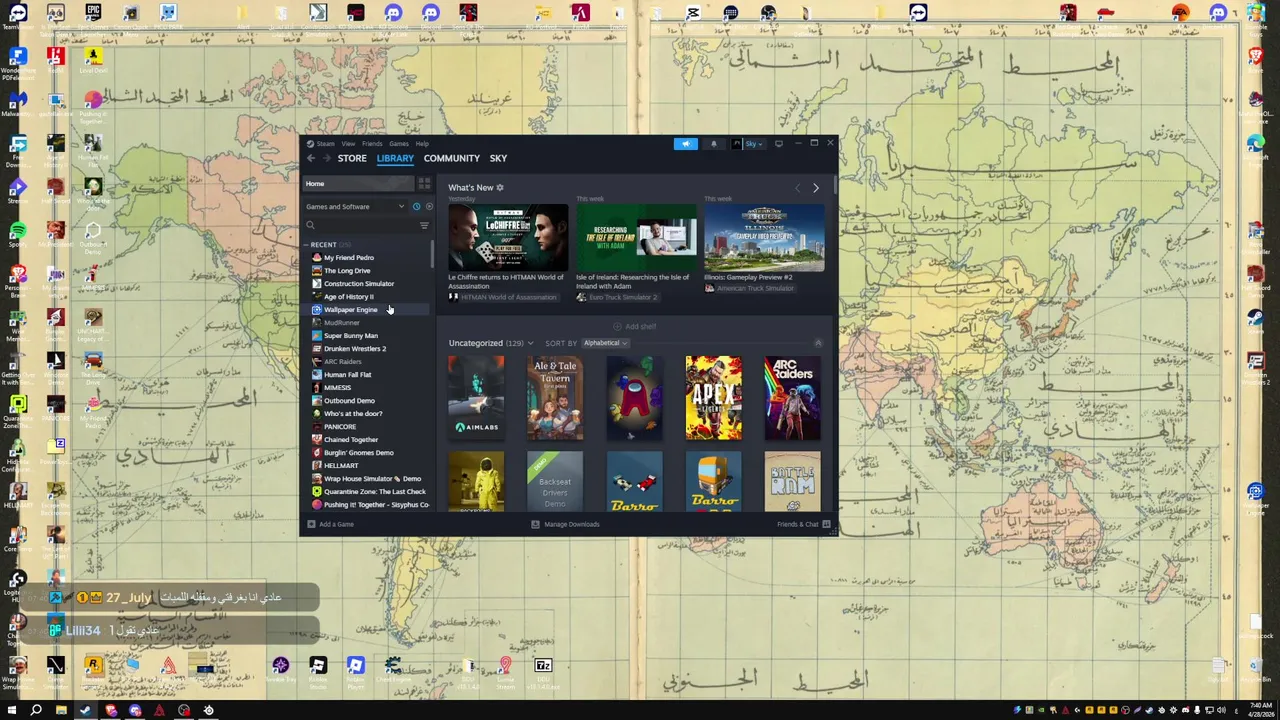Image resolution: width=1280 pixels, height=720 pixels.
Task: Switch Steam to Big Picture mode
Action: [779, 144]
